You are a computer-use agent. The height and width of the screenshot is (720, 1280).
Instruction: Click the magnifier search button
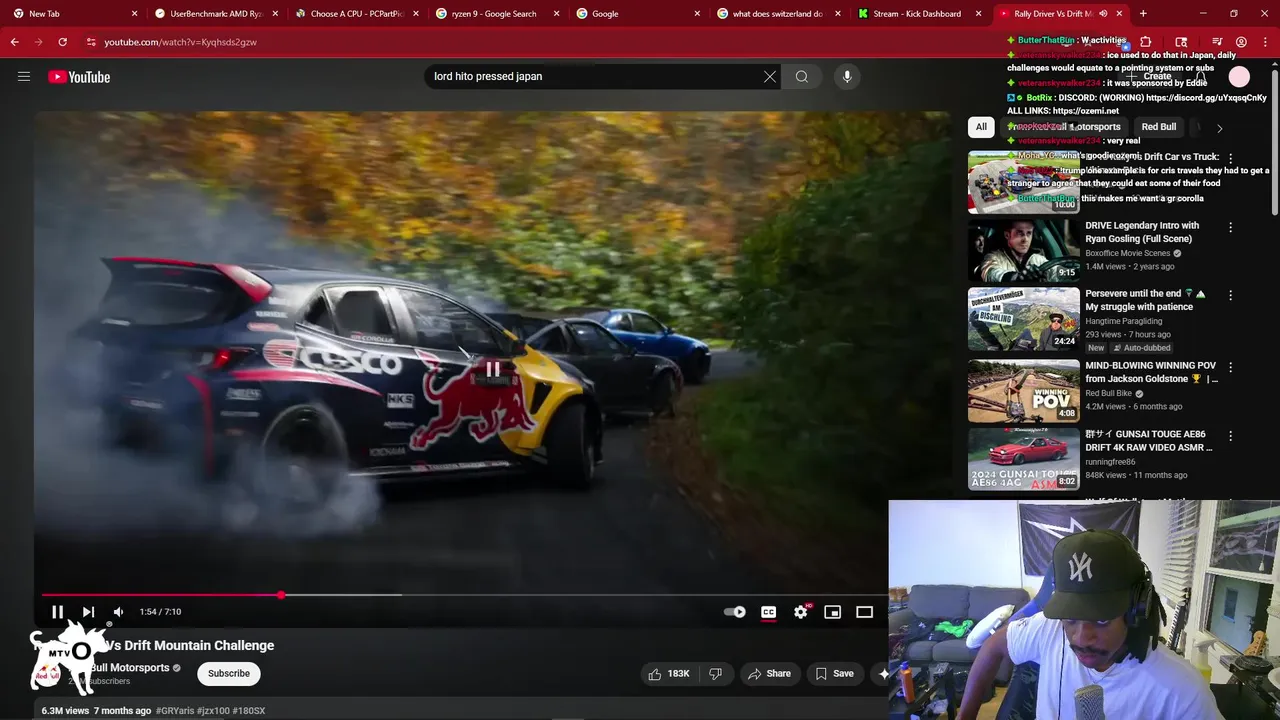(x=802, y=76)
